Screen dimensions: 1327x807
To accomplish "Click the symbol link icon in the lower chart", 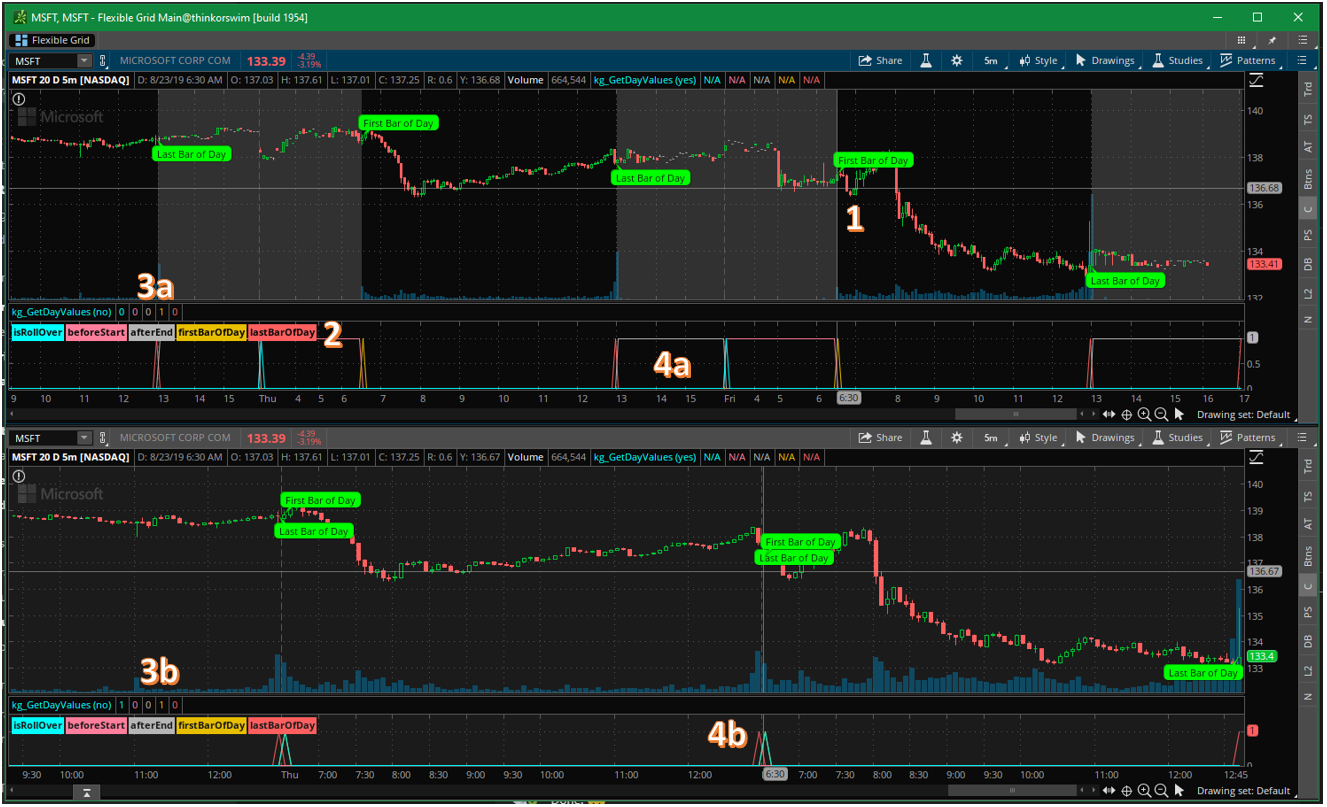I will click(x=102, y=438).
